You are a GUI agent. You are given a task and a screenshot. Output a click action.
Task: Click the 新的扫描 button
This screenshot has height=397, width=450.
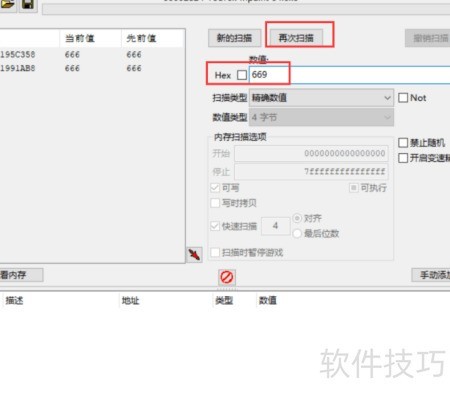tap(235, 38)
